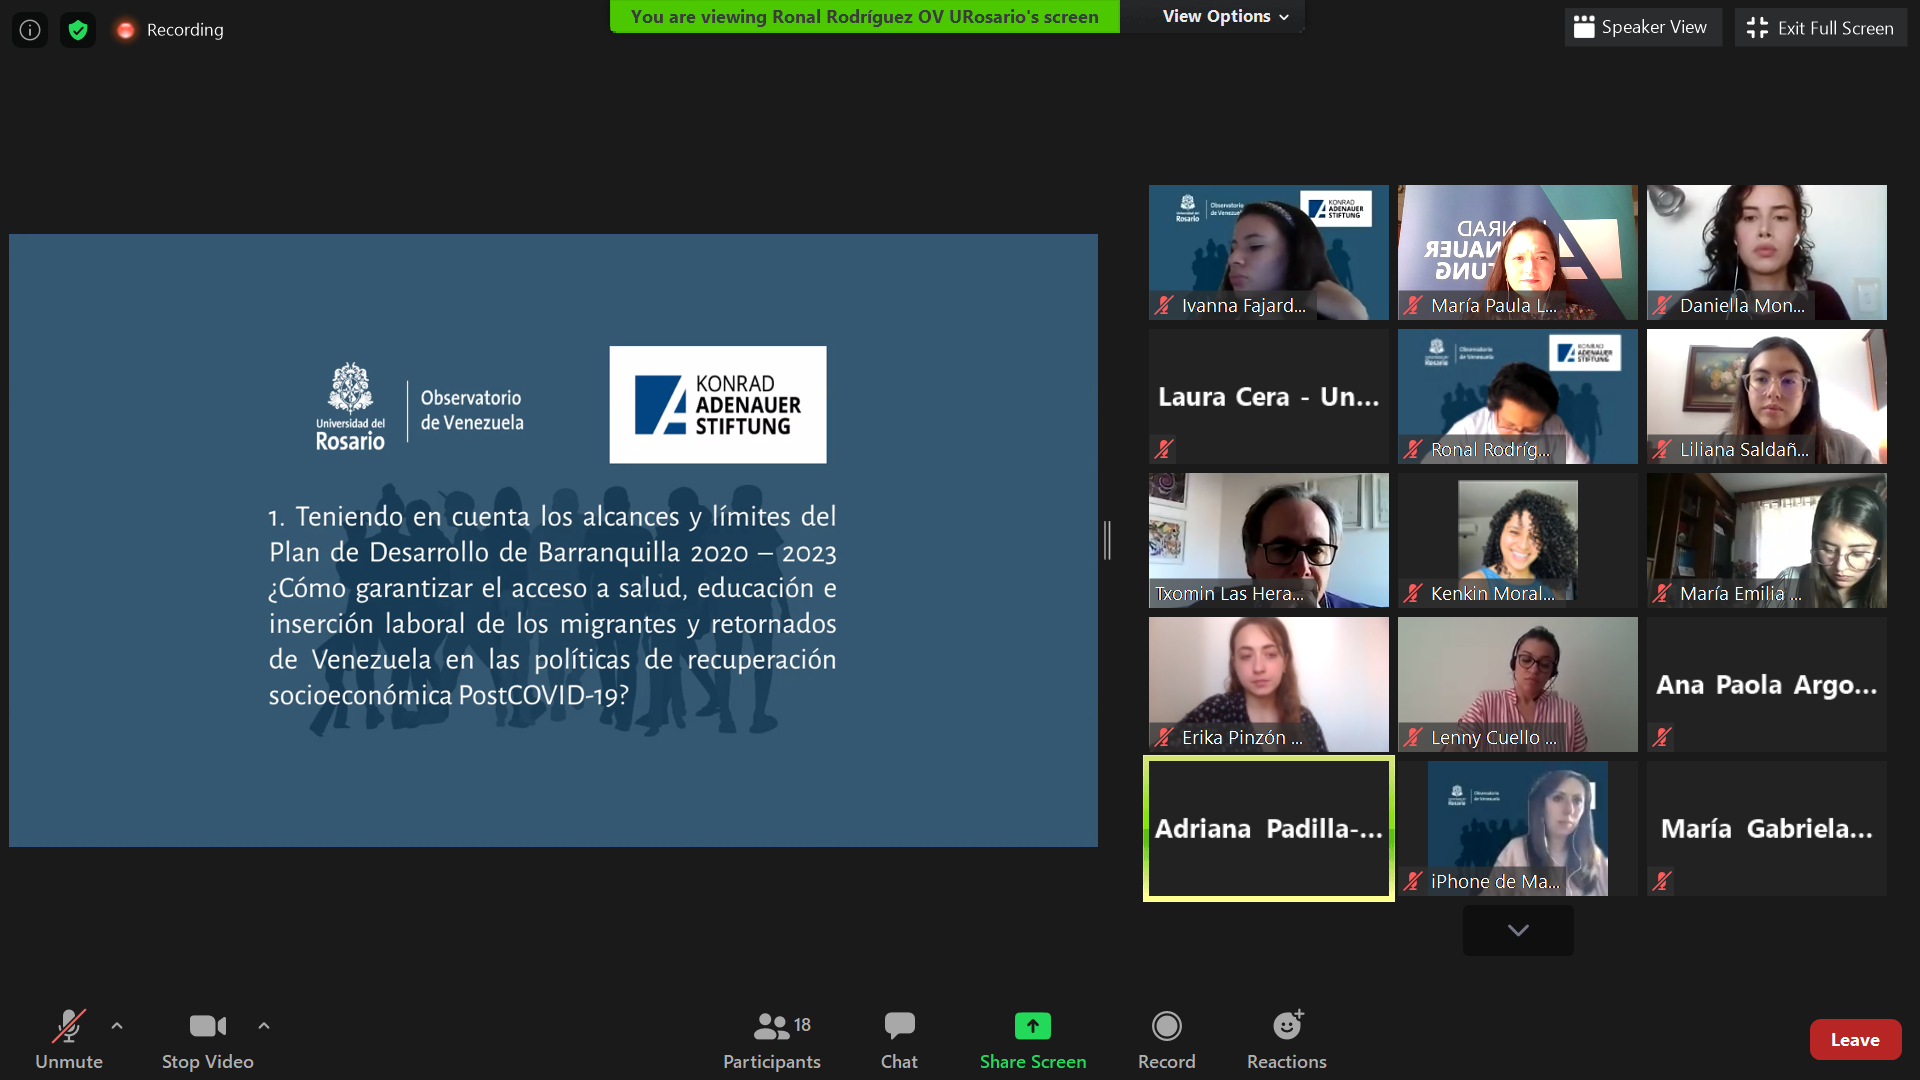Select Txomin Las Heras video thumbnail
Image resolution: width=1920 pixels, height=1080 pixels.
tap(1268, 540)
